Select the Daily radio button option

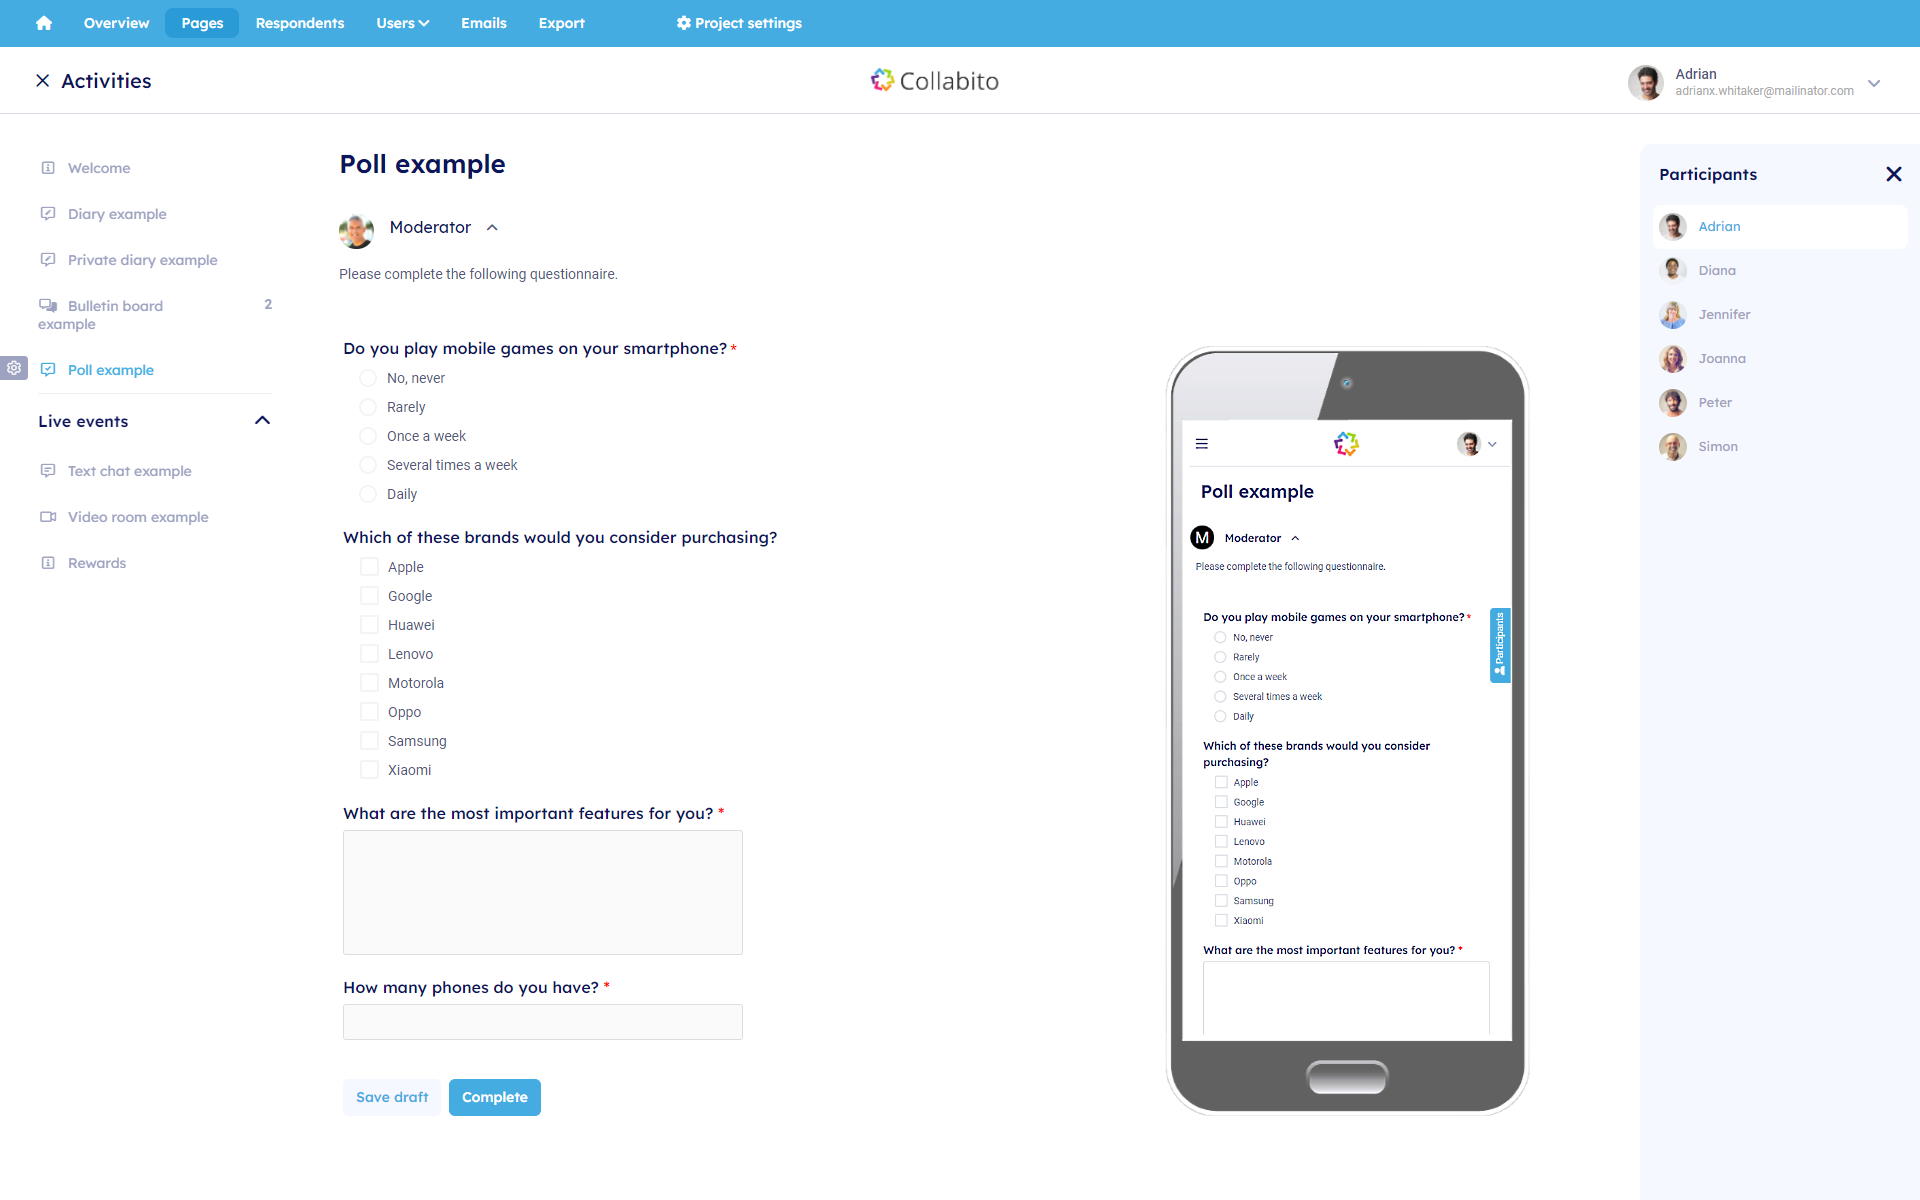[368, 494]
